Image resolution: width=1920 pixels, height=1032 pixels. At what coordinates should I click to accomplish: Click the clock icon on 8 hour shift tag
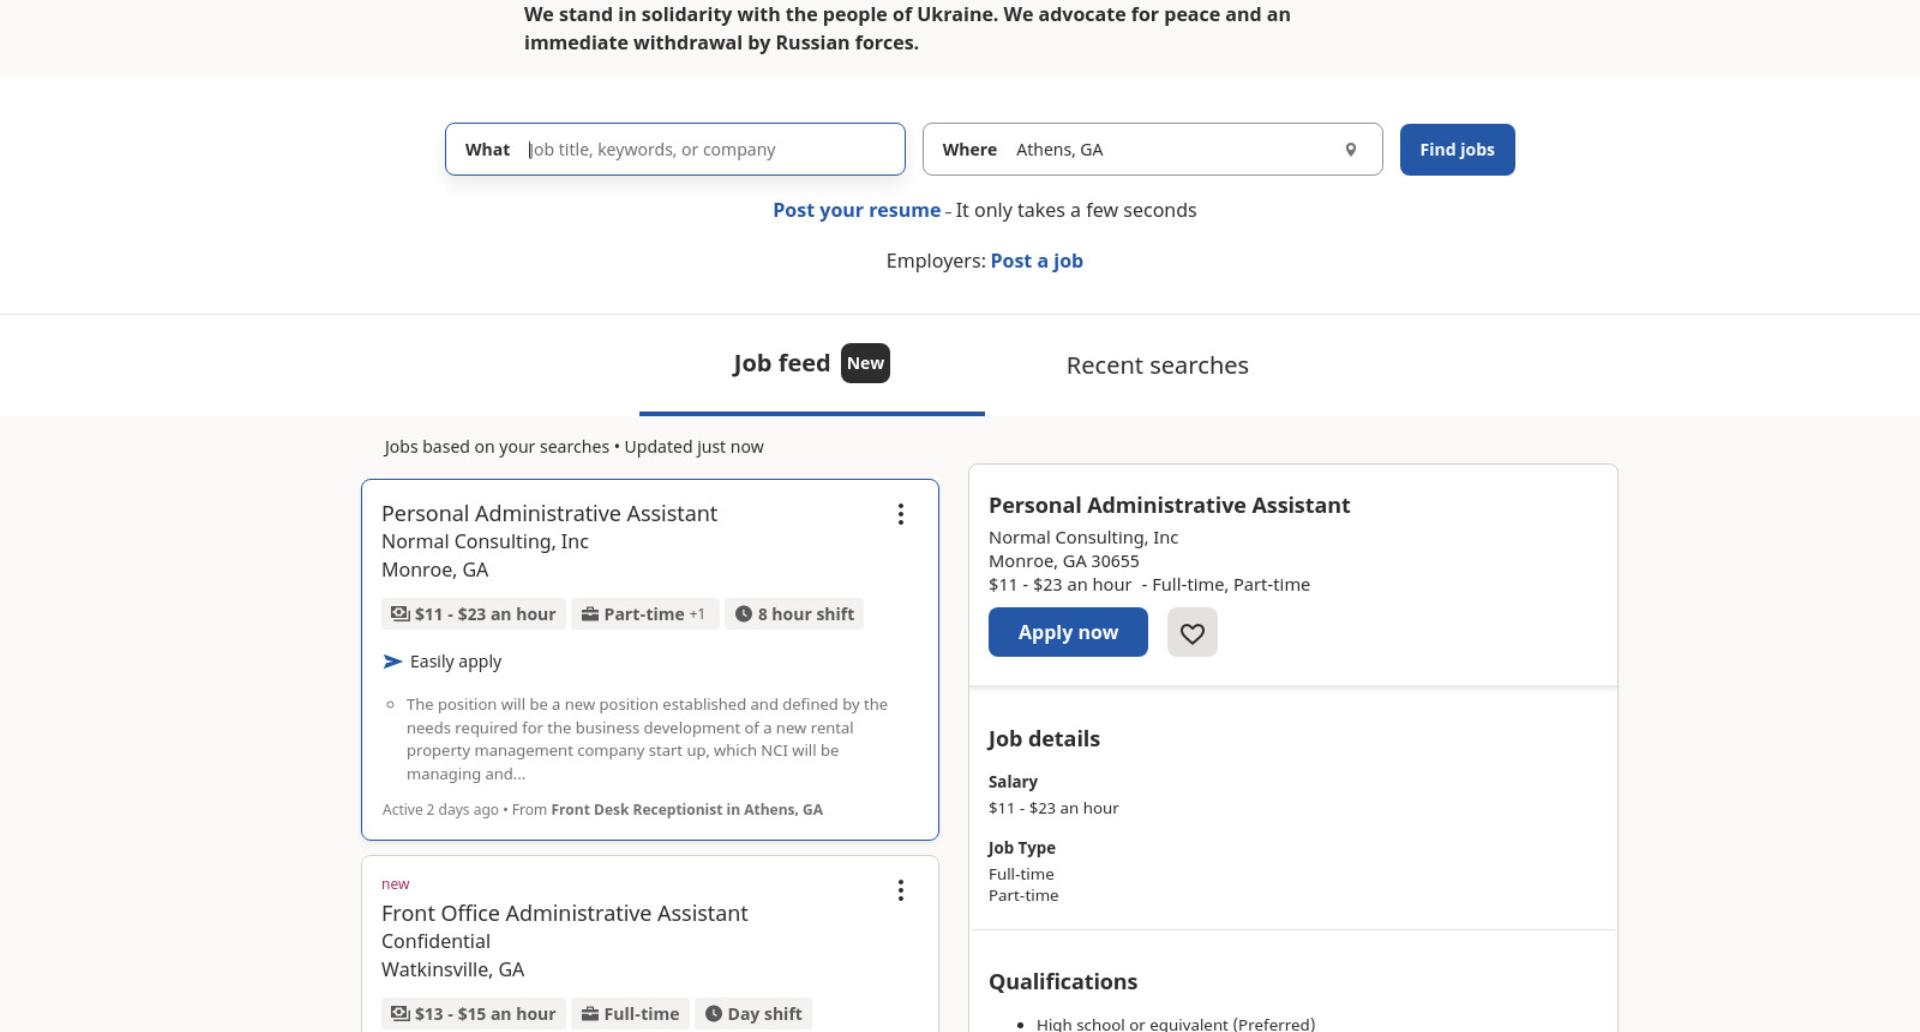click(743, 614)
